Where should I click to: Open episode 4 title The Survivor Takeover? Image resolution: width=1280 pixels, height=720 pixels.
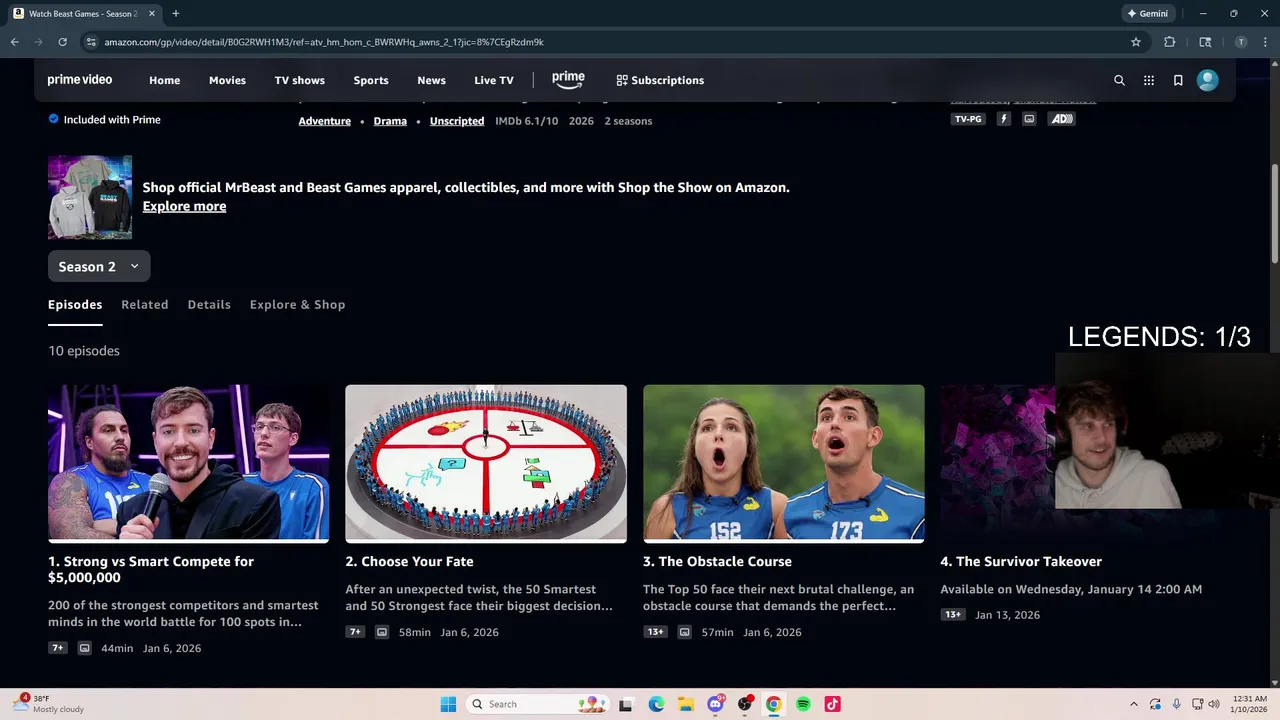pos(1021,561)
